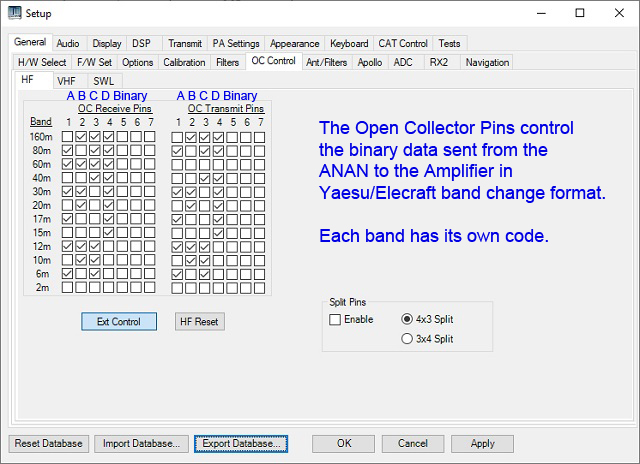Toggle 80m transmit pin 1 checkbox
The height and width of the screenshot is (464, 640).
(x=177, y=151)
